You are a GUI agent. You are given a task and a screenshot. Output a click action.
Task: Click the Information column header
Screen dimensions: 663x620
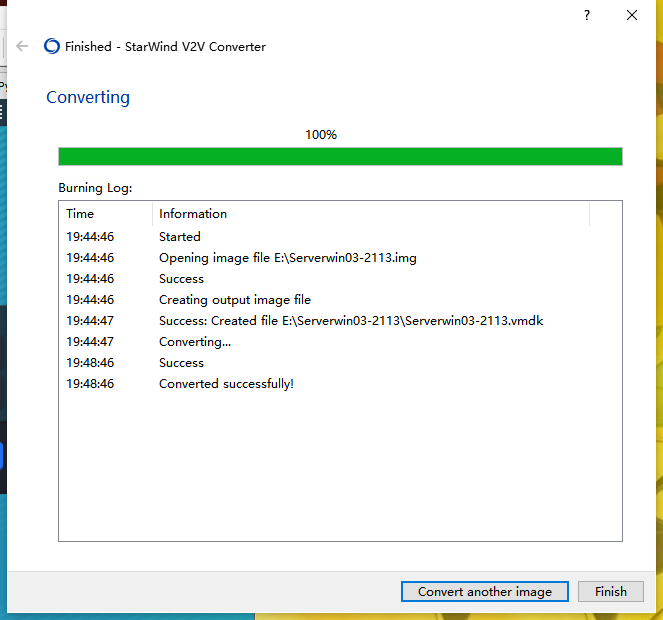371,214
